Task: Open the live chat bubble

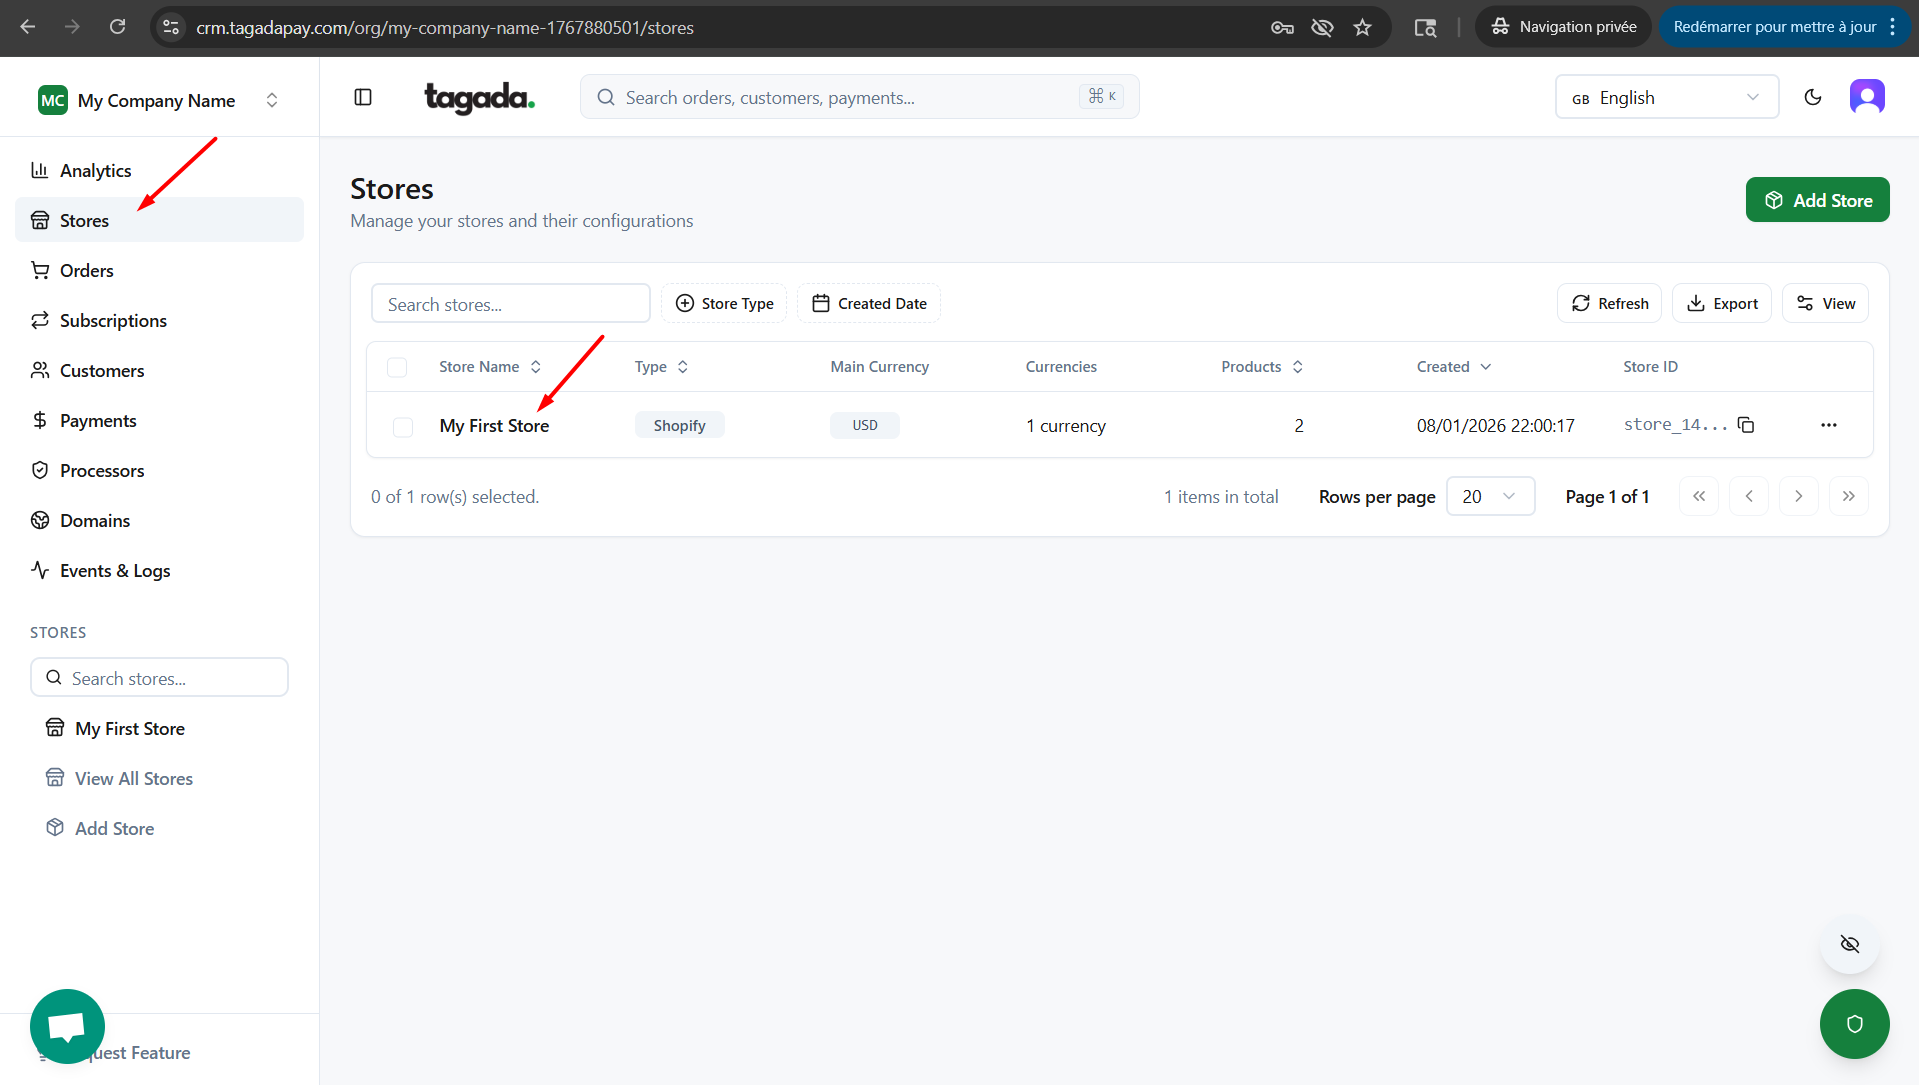Action: tap(67, 1026)
